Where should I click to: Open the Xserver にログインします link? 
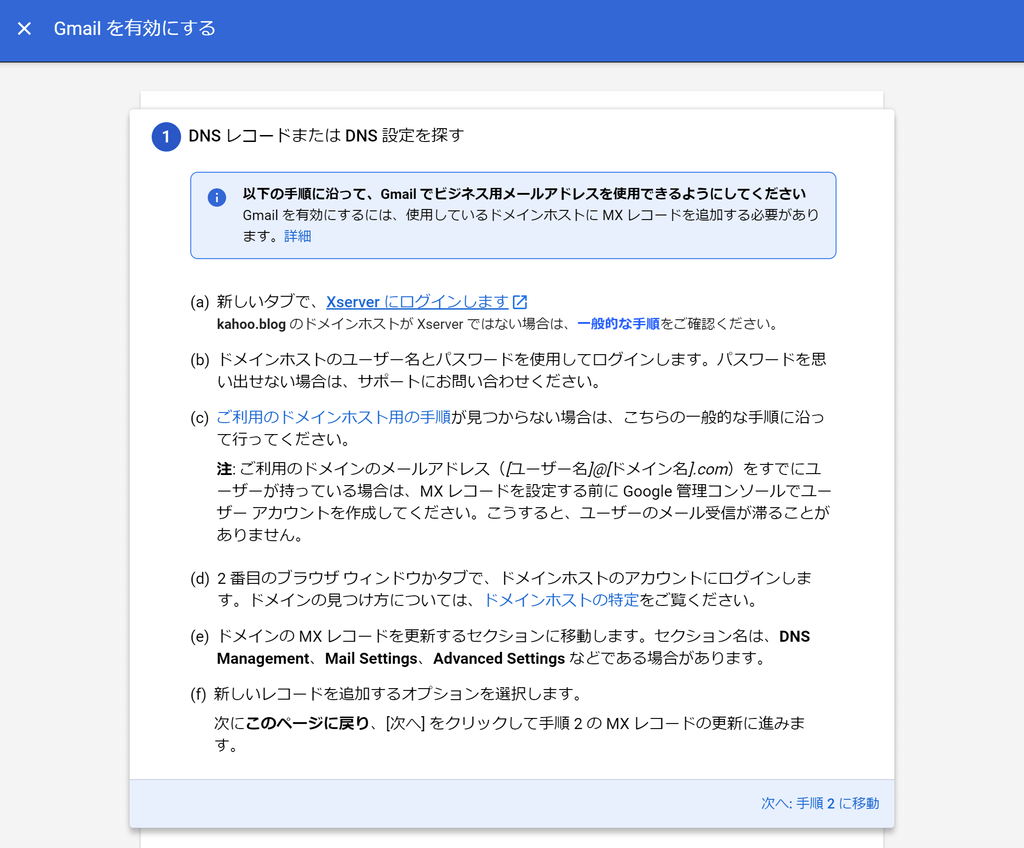coord(417,302)
